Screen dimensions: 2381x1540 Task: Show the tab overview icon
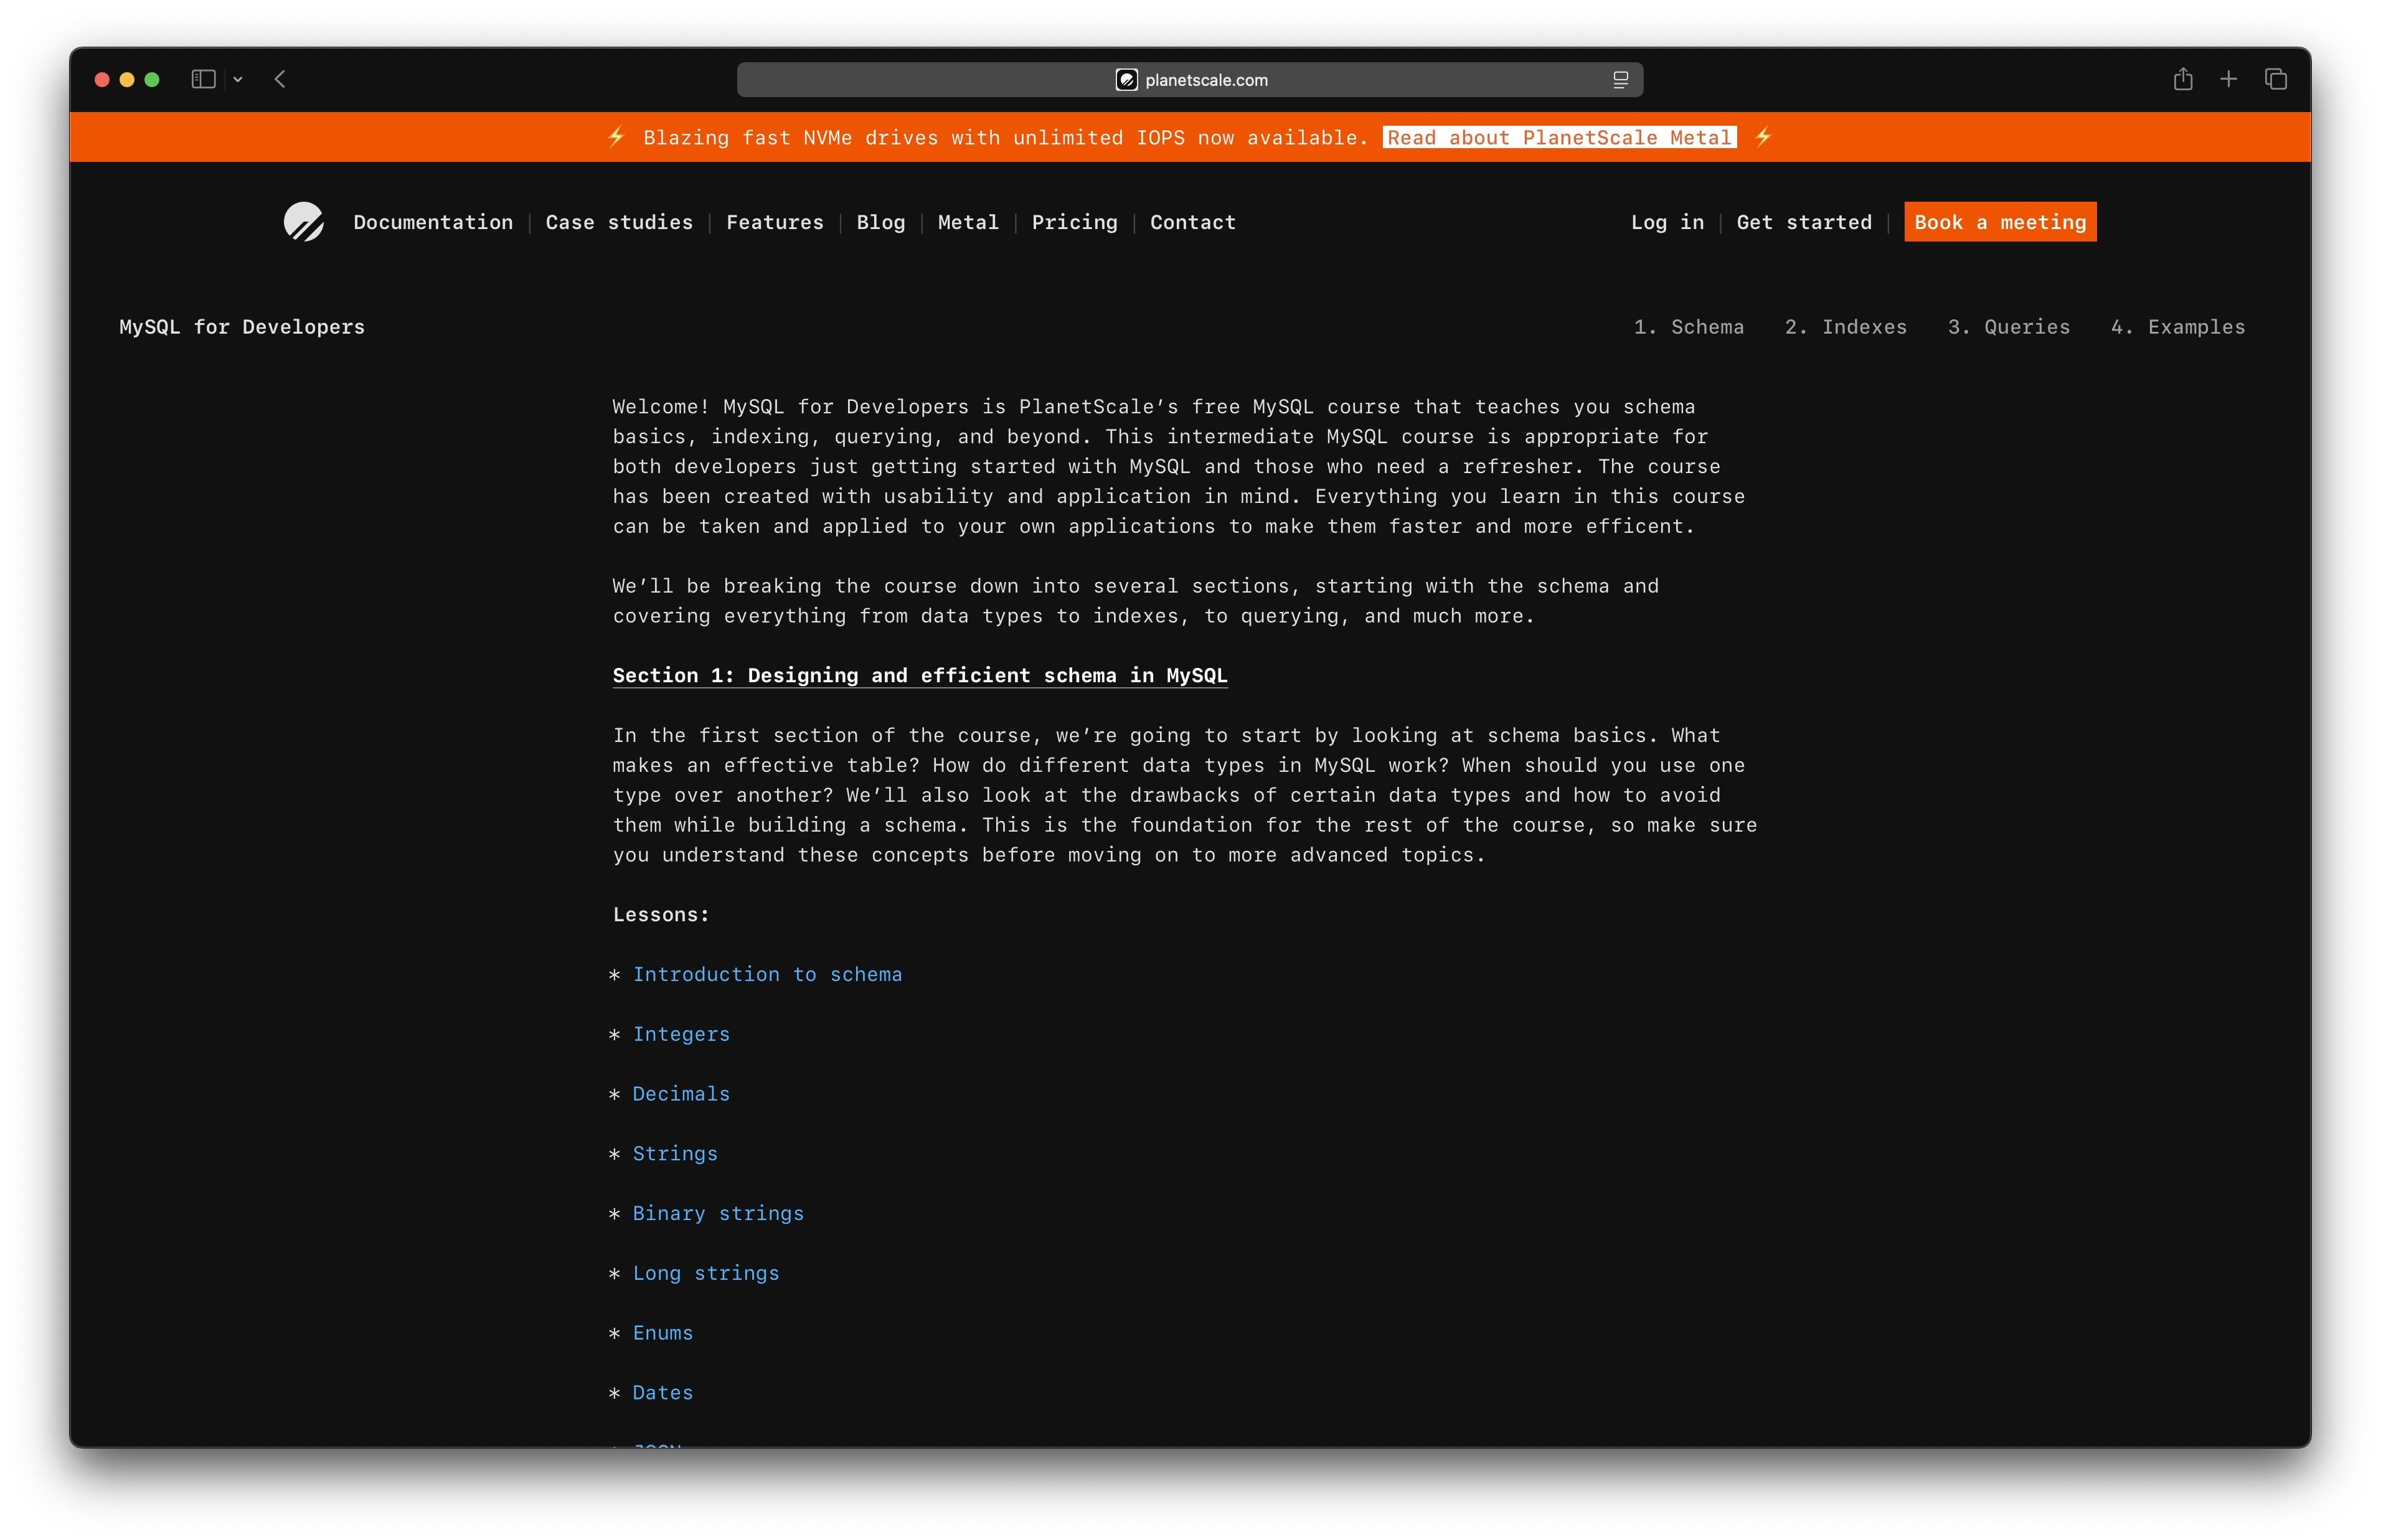(2275, 79)
